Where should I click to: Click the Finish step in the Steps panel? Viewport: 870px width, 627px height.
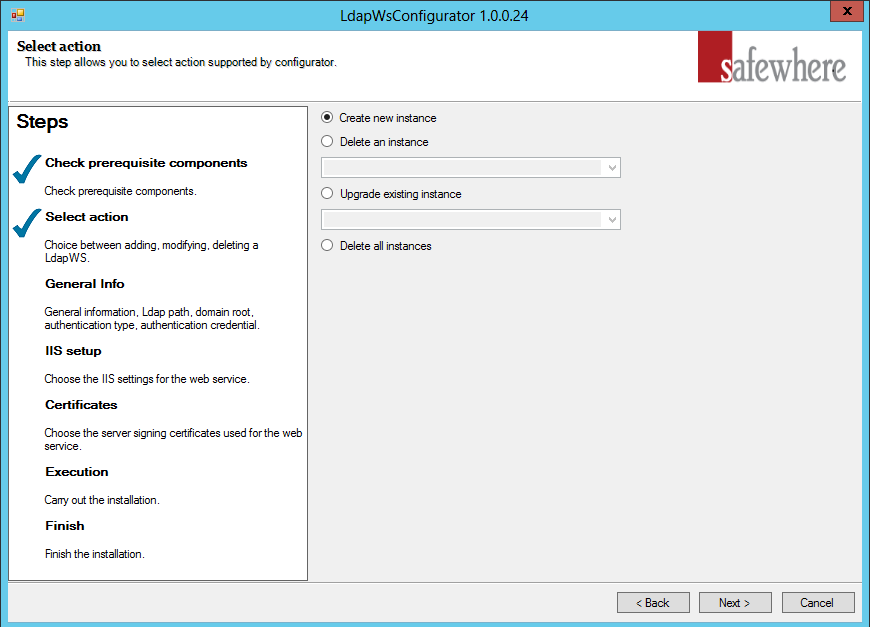[64, 525]
